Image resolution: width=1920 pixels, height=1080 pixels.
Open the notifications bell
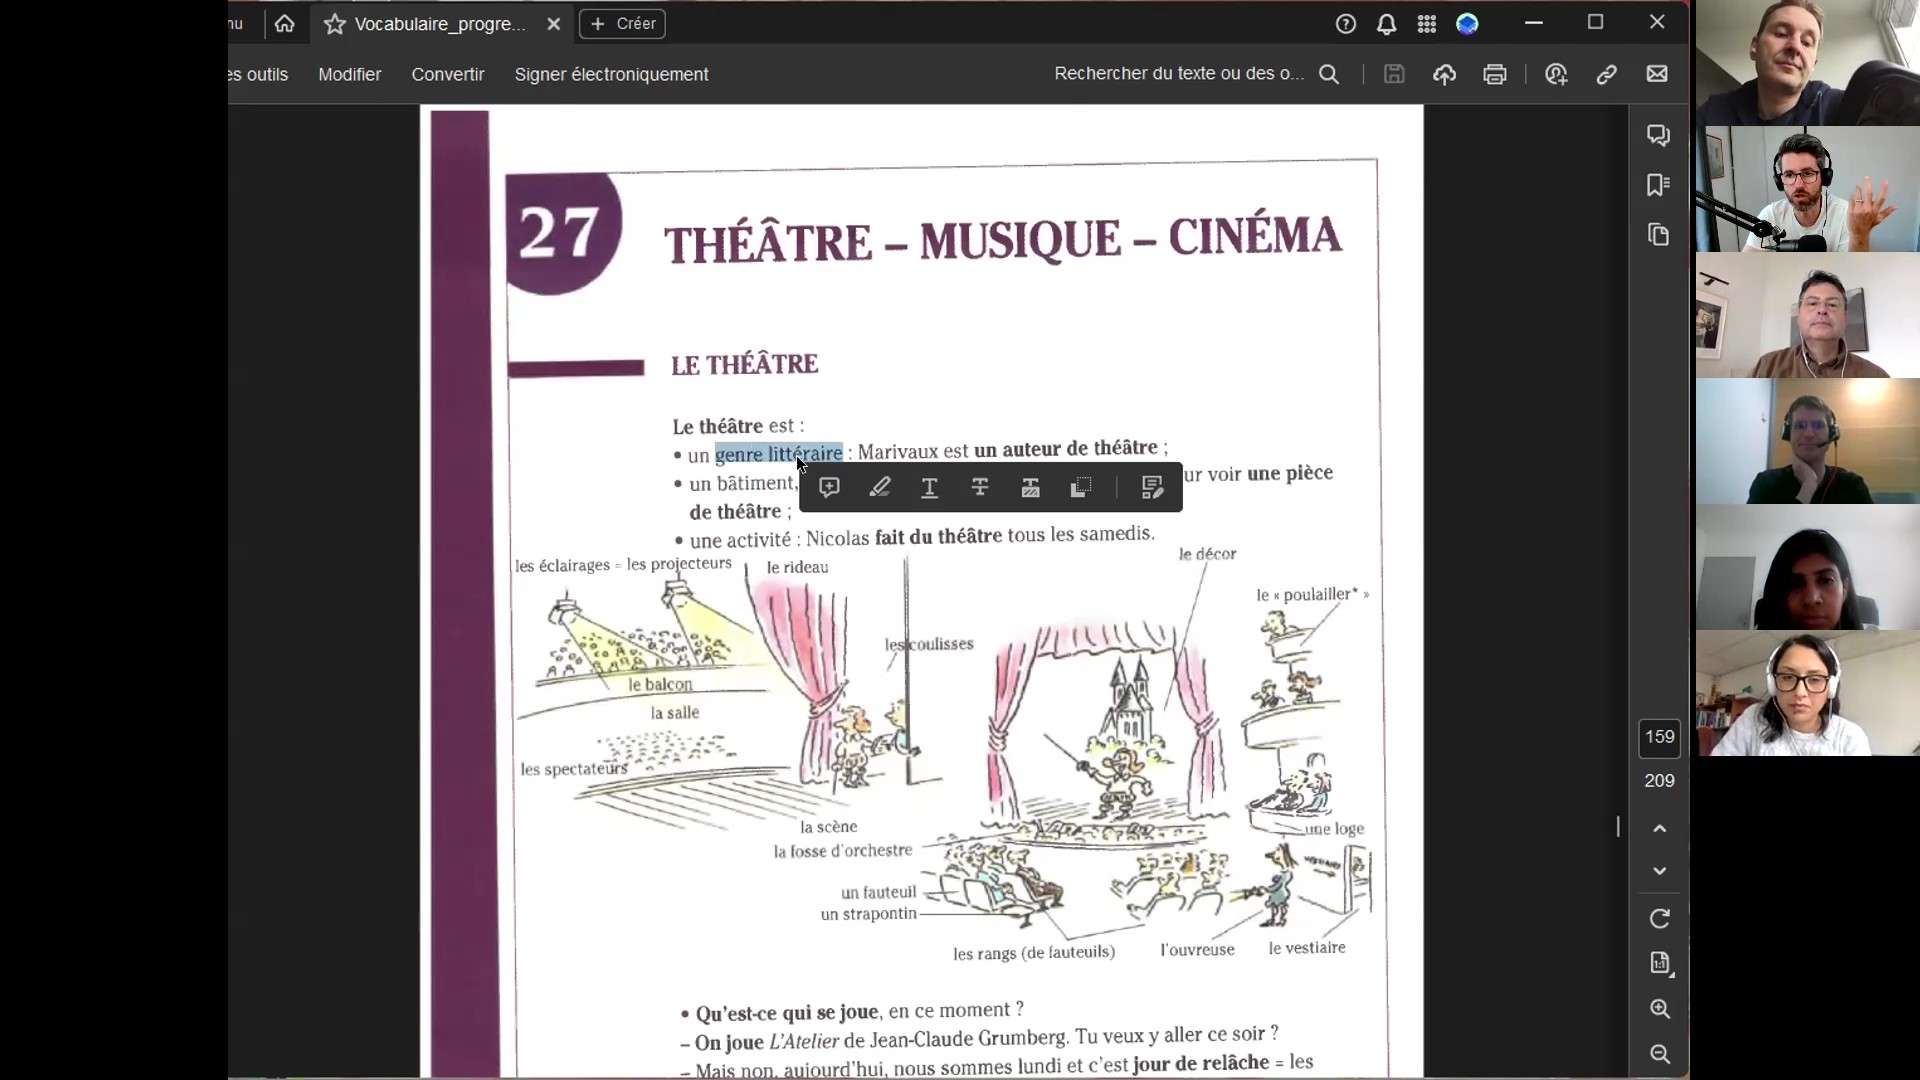1386,24
